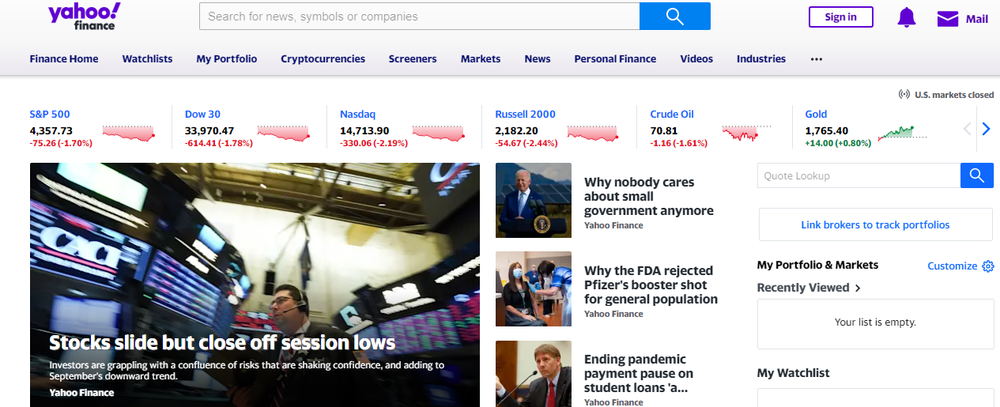The height and width of the screenshot is (407, 1000).
Task: Click the student loans article thumbnail
Action: (533, 374)
